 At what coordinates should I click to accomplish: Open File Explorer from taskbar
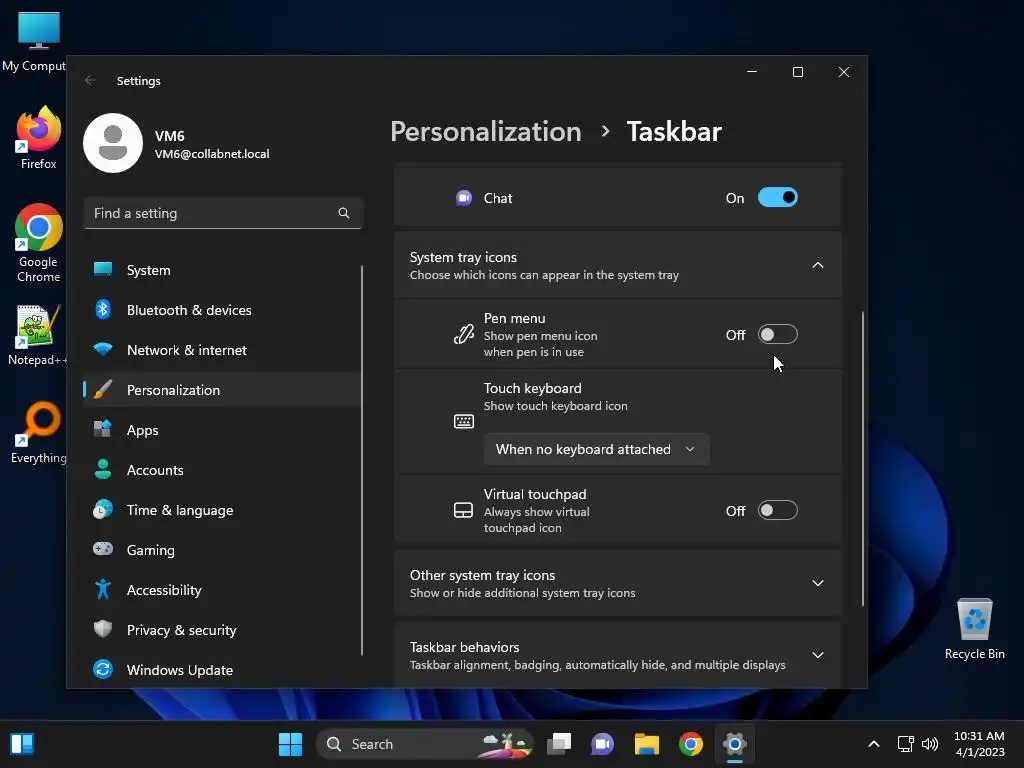[x=647, y=744]
